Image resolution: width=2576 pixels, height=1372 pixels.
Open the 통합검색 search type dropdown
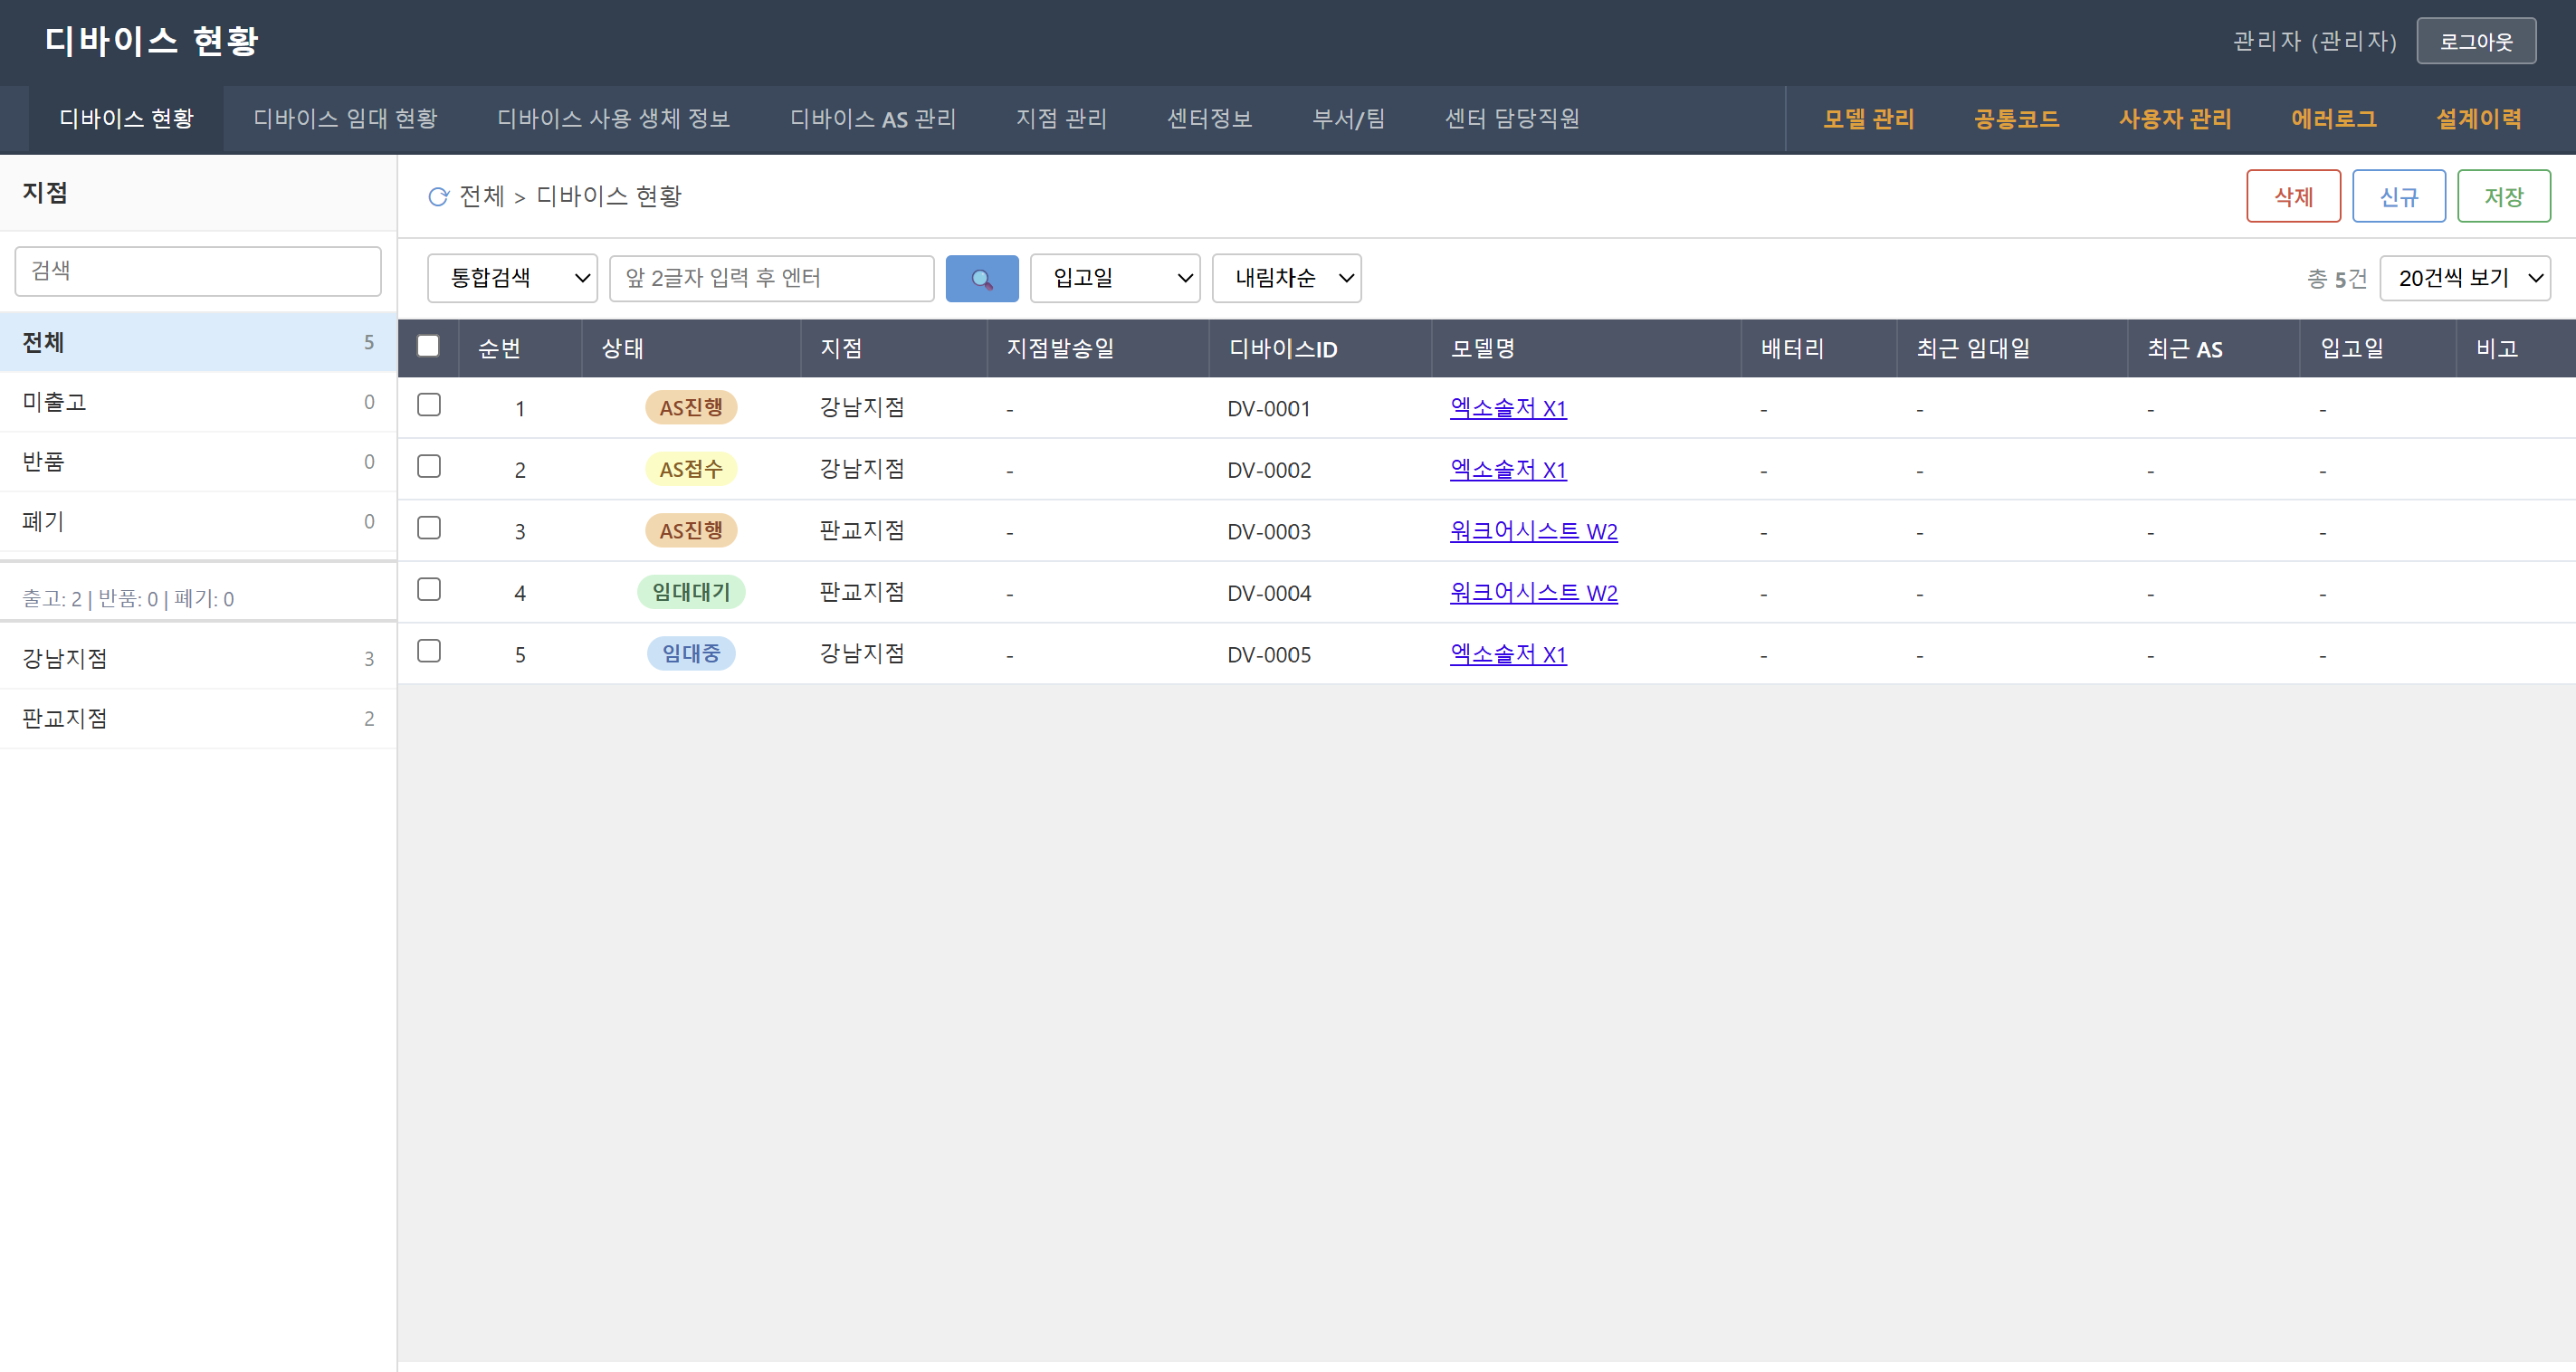(512, 278)
